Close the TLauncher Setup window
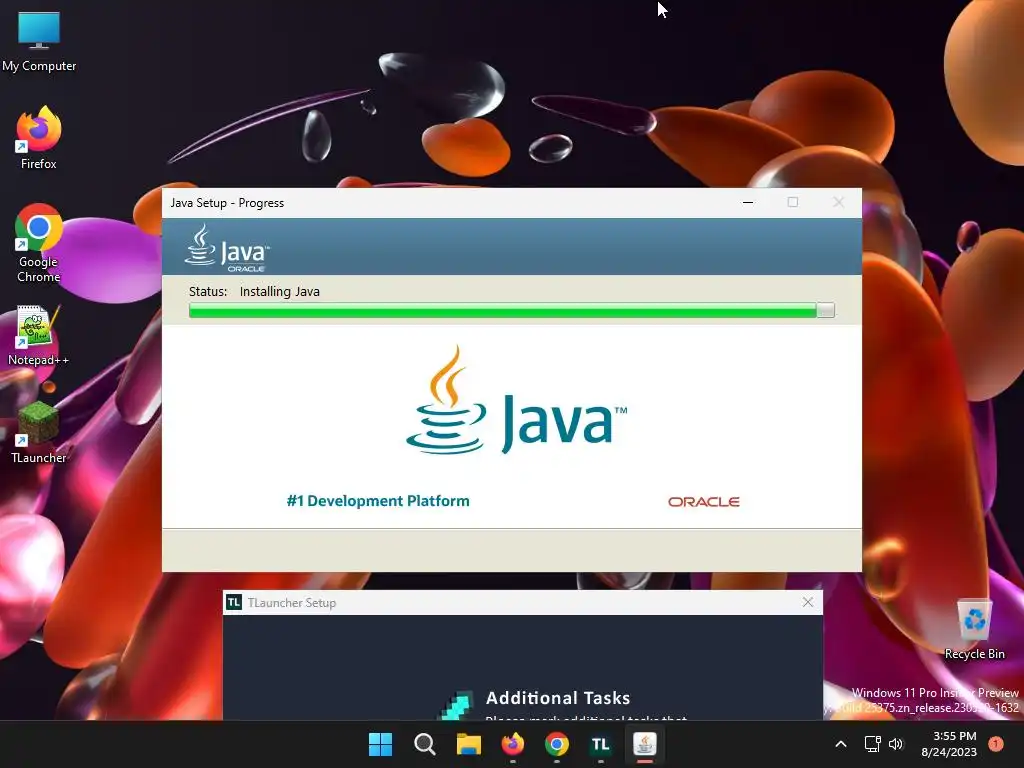 [808, 602]
